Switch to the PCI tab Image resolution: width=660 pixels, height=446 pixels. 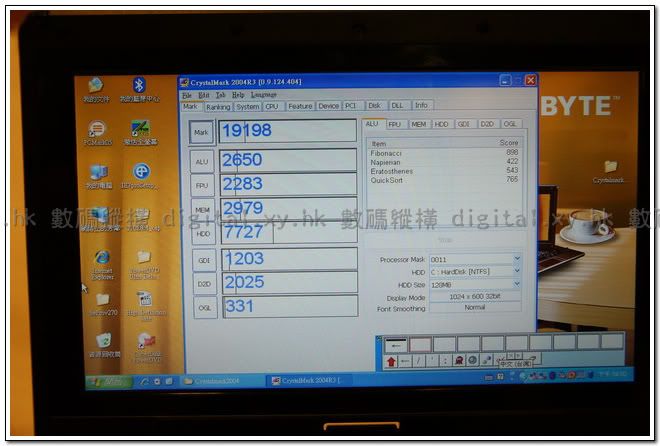[x=353, y=106]
